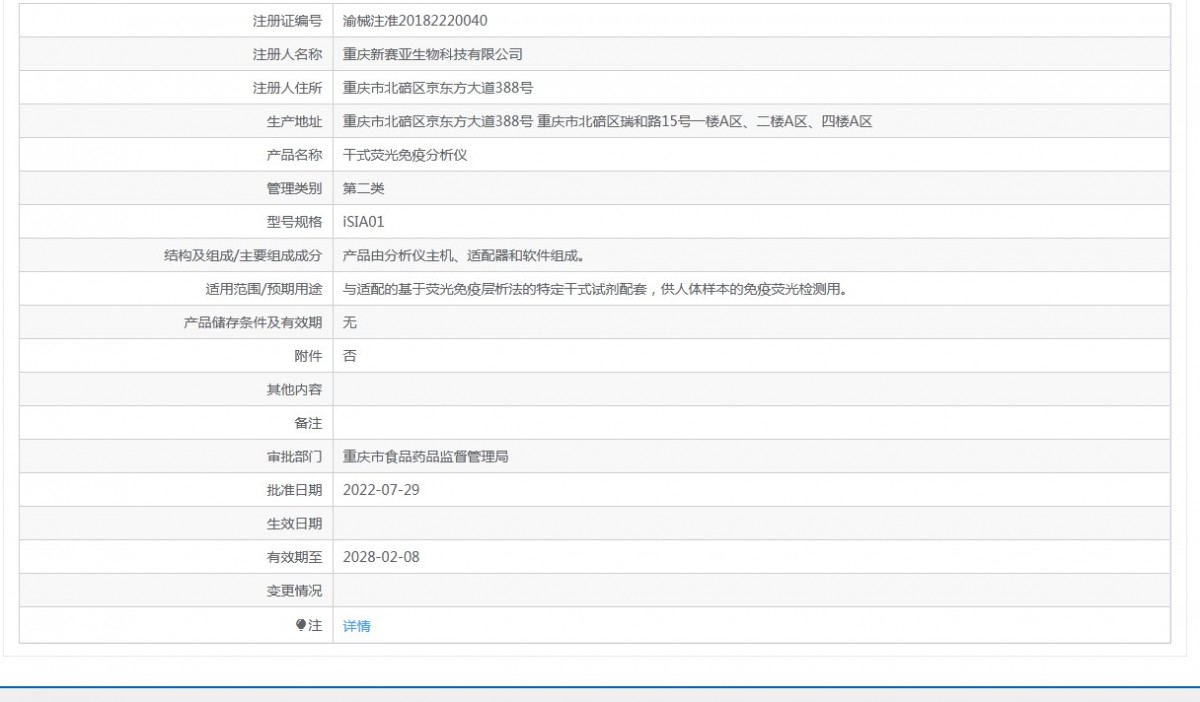The height and width of the screenshot is (702, 1200).
Task: Select the 备注 label
Action: coord(308,423)
